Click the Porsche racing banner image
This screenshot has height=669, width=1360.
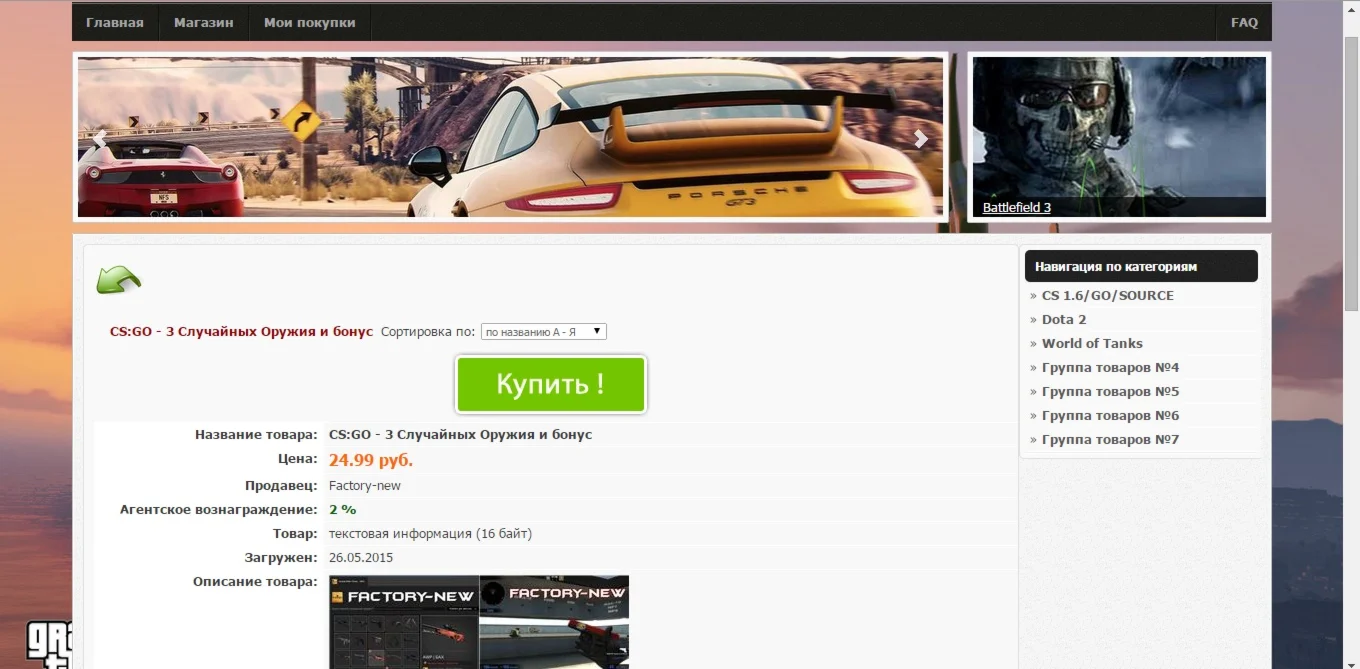coord(510,137)
